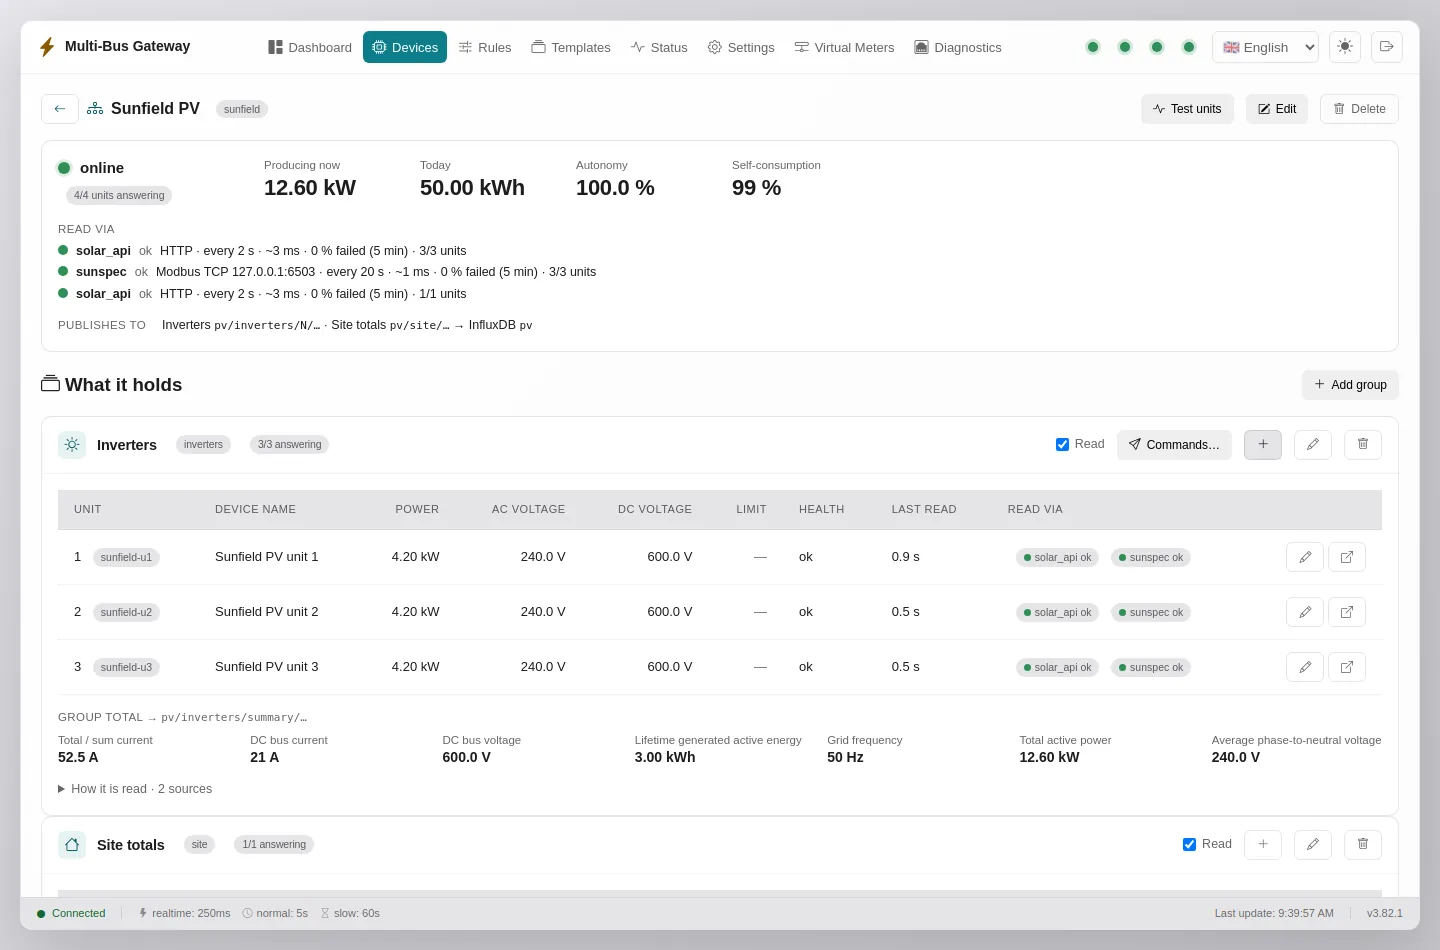This screenshot has height=950, width=1440.
Task: Edit the Site totals group with the pencil icon
Action: coord(1313,845)
